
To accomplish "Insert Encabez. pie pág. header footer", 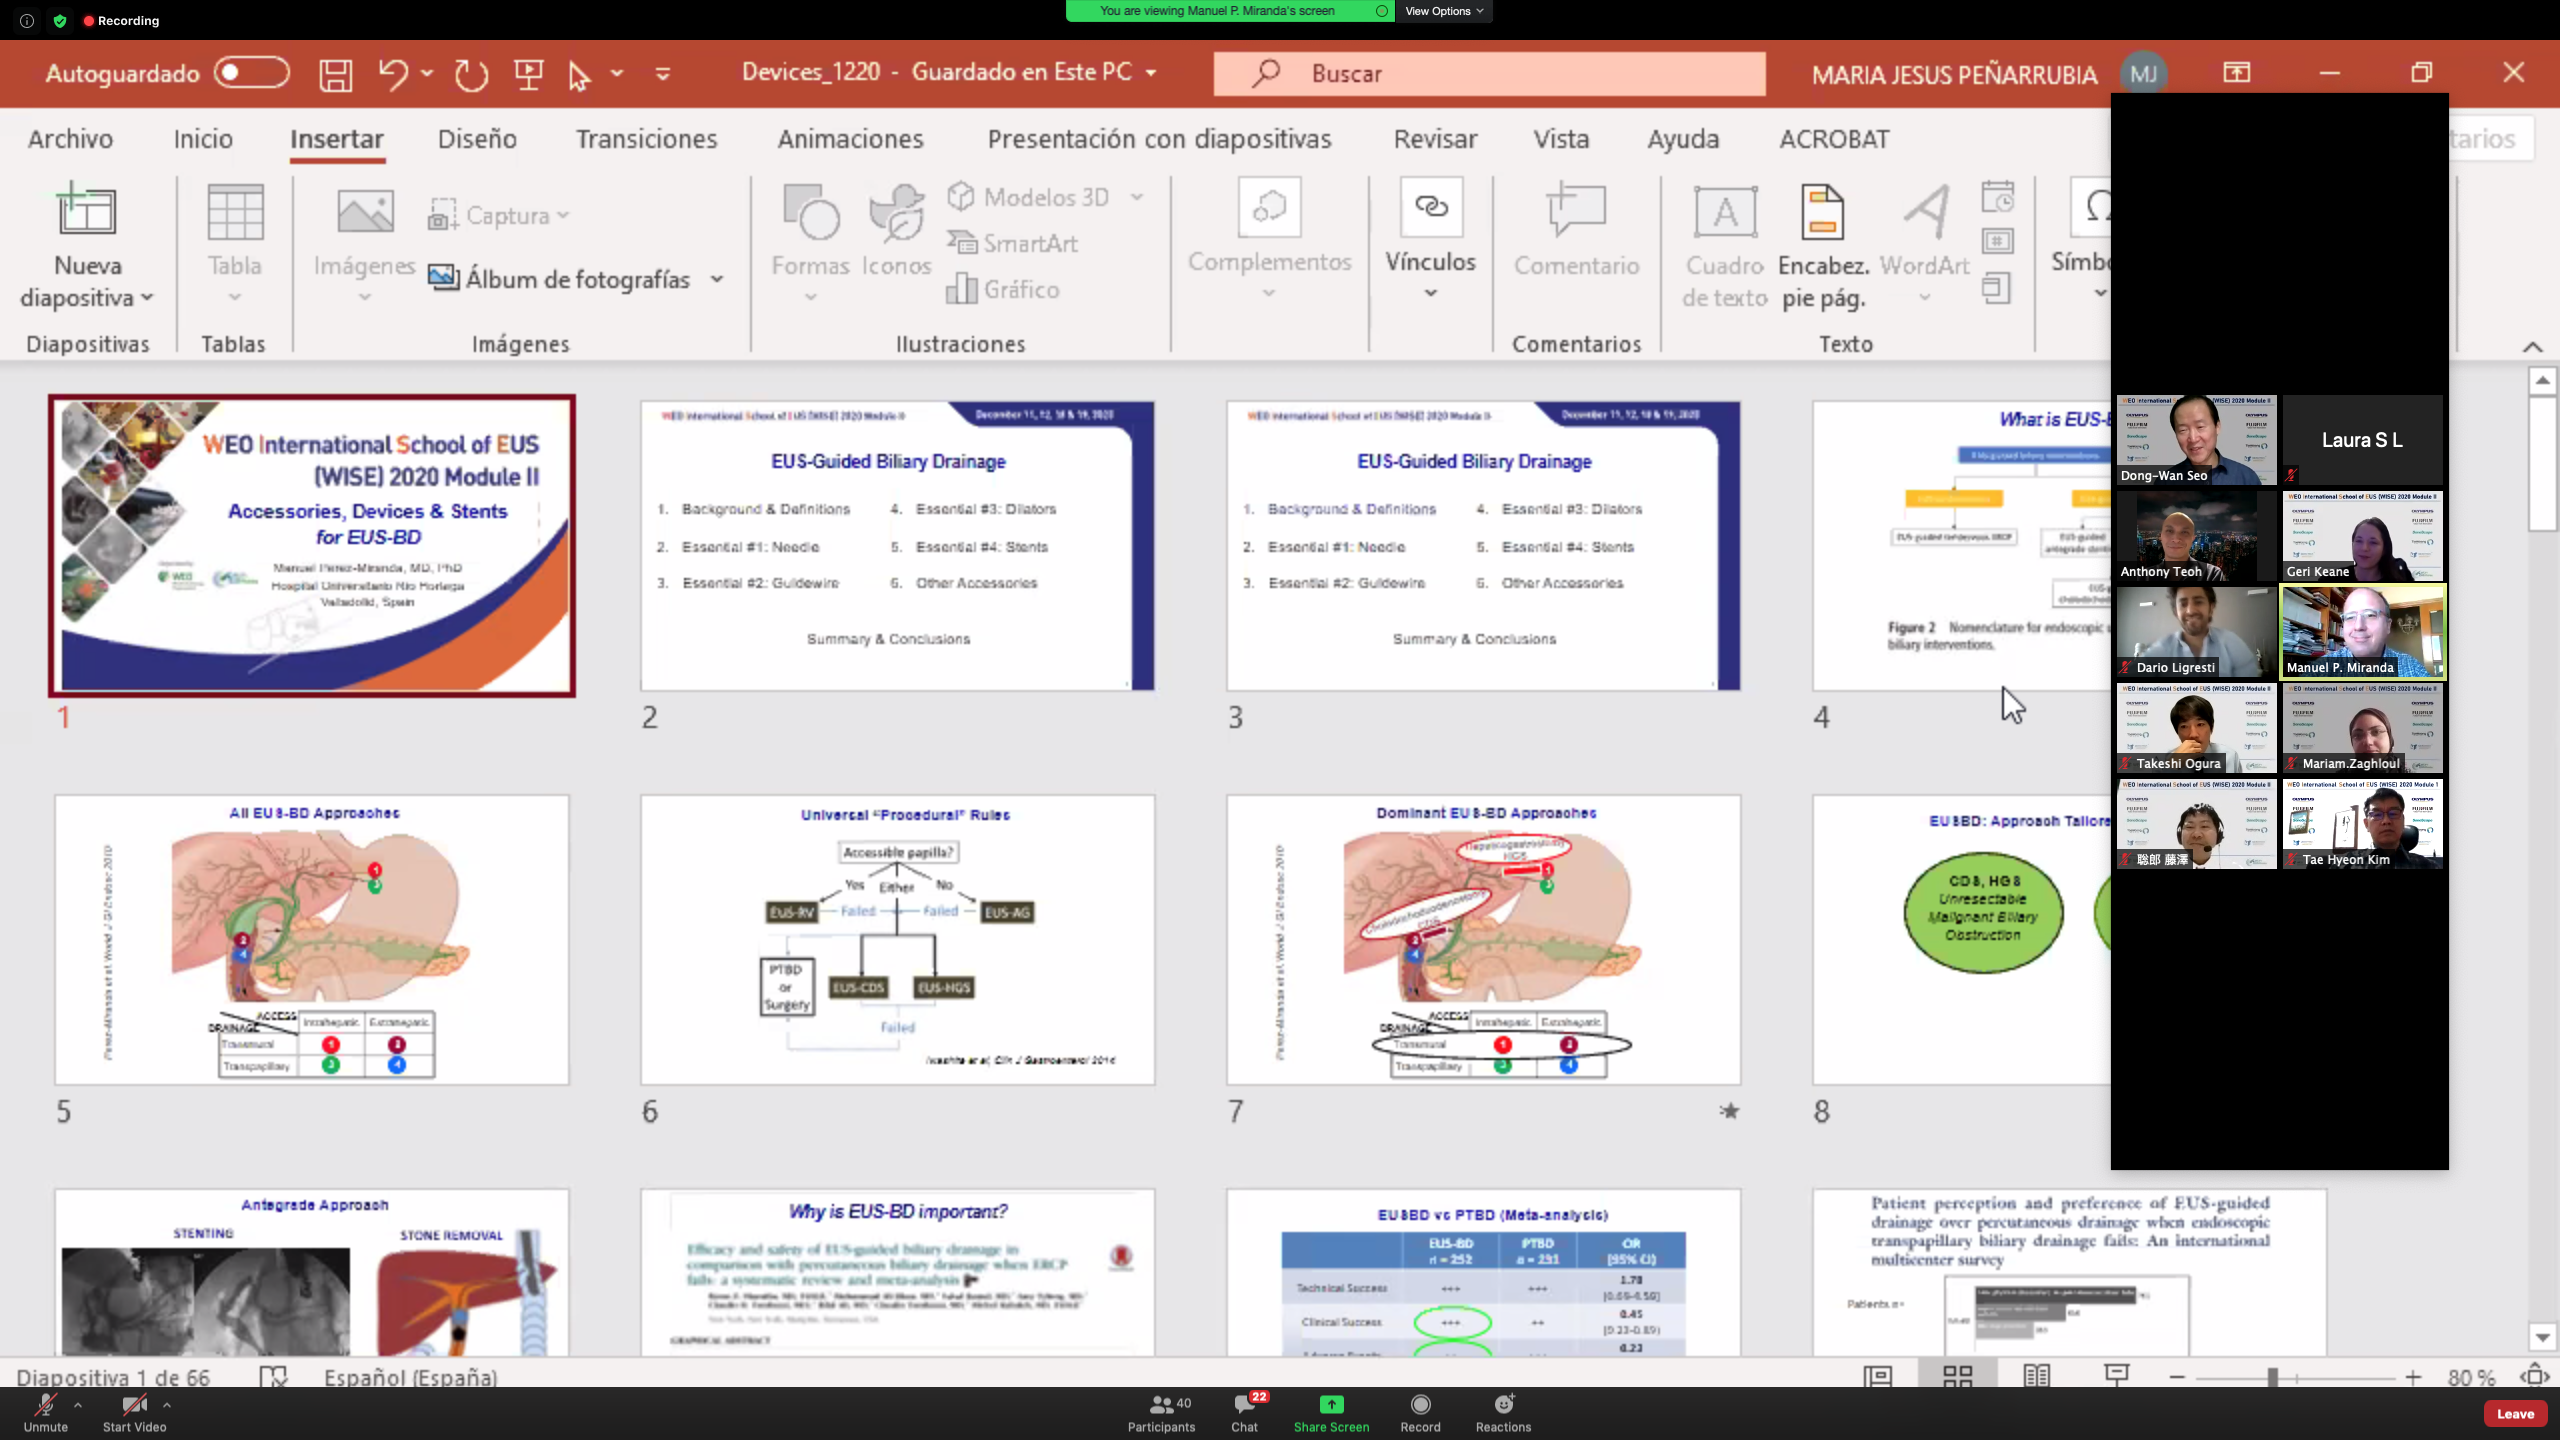I will (1822, 246).
